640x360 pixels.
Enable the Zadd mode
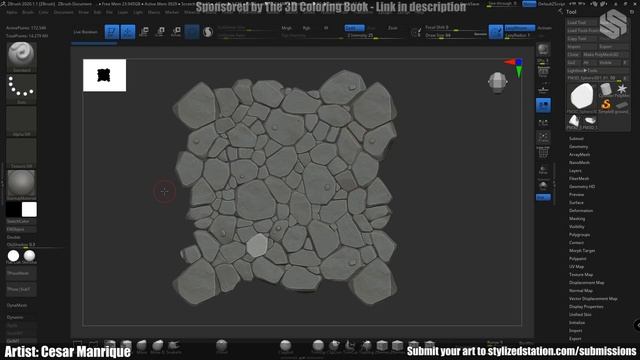pyautogui.click(x=354, y=28)
